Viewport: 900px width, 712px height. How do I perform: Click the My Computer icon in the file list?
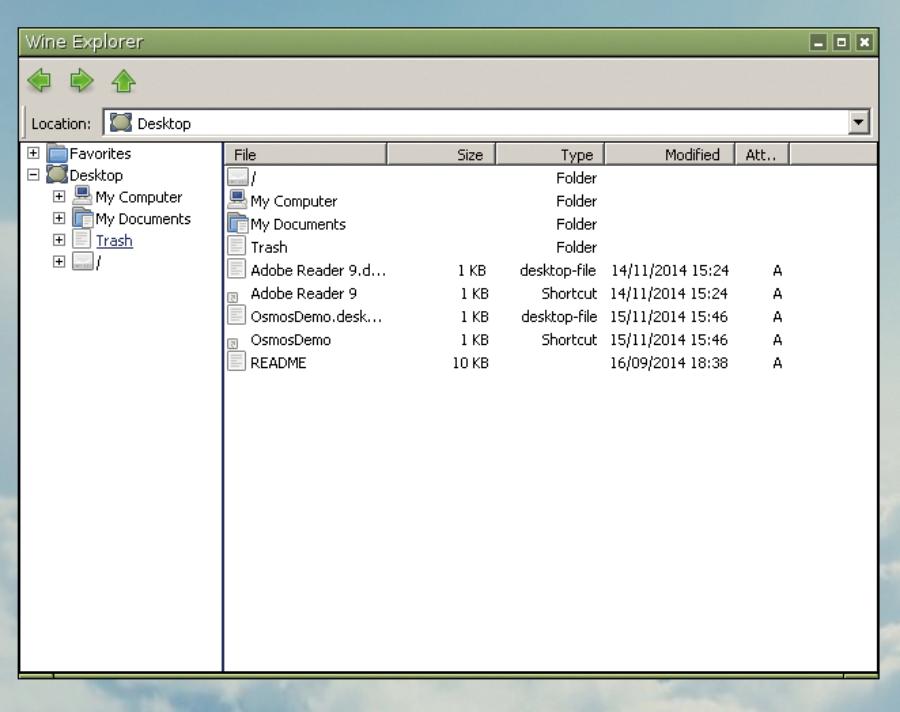tap(237, 200)
